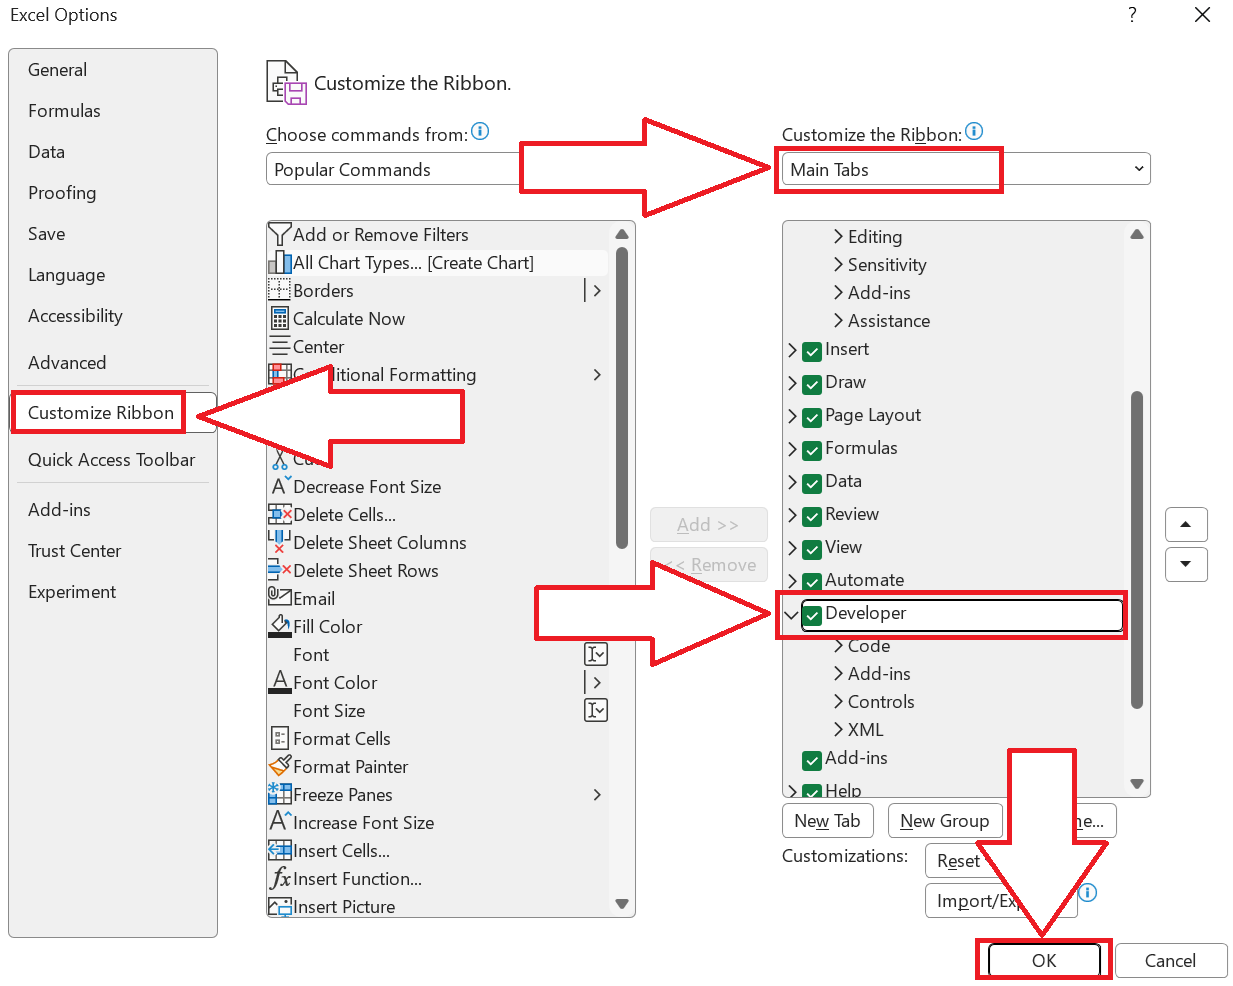Screen dimensions: 1233x986
Task: Click the Delete Sheet Columns icon
Action: 280,543
